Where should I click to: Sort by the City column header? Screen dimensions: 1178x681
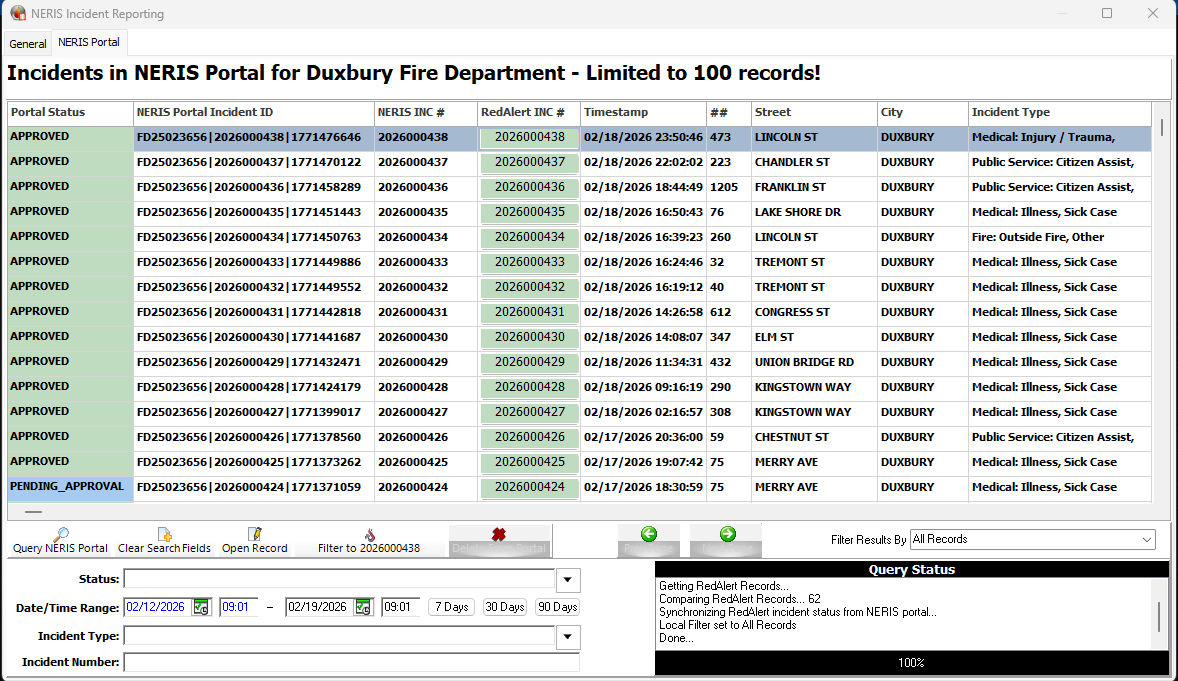(x=923, y=113)
